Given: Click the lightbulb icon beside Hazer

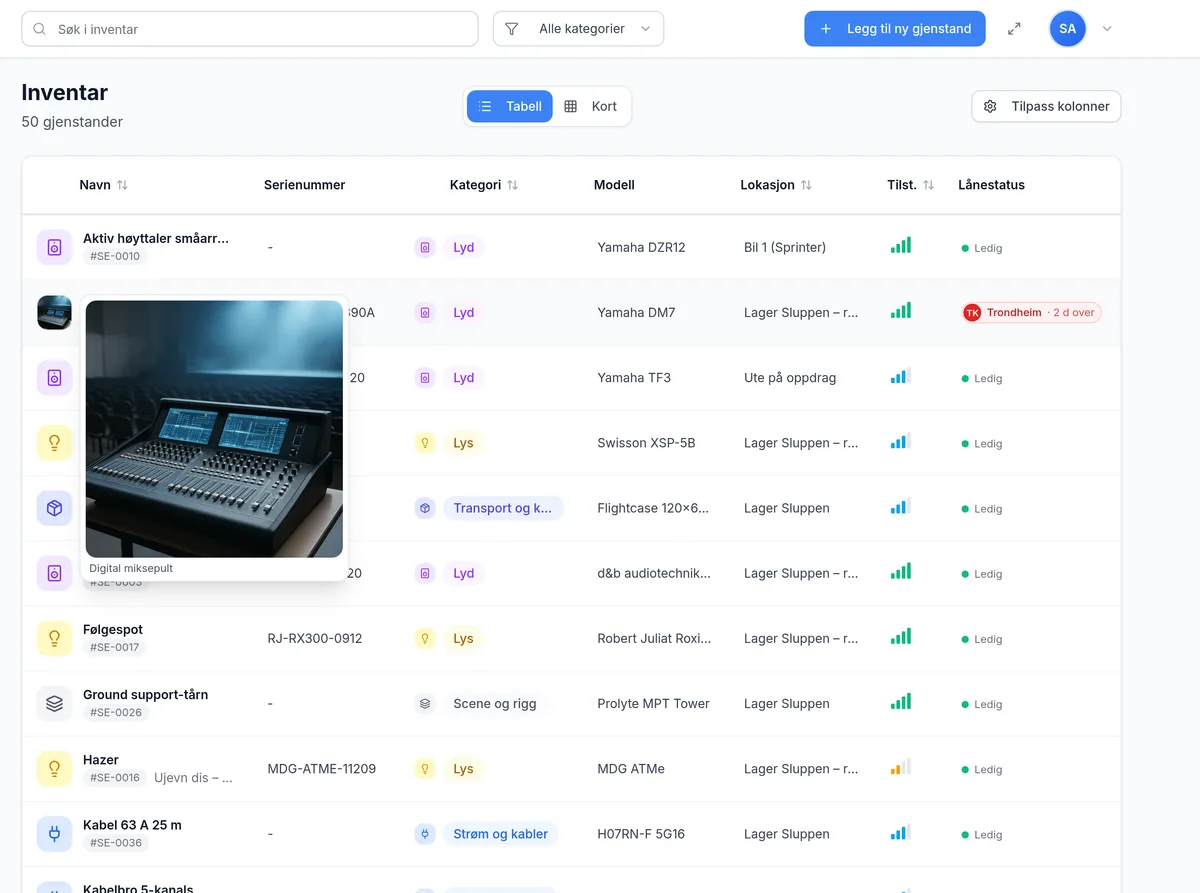Looking at the screenshot, I should tap(54, 768).
